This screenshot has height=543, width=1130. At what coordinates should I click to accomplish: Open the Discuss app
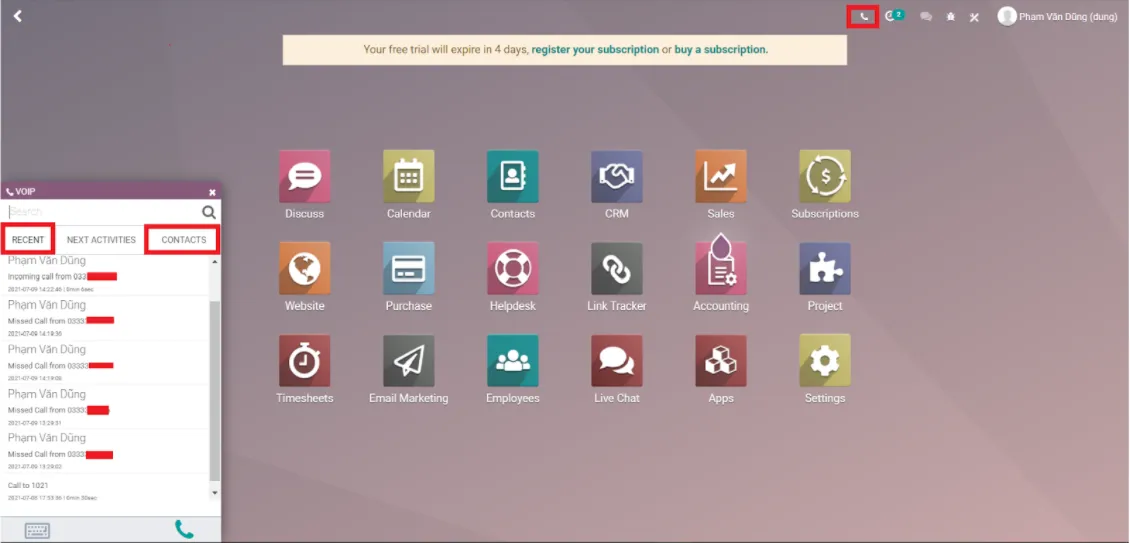305,176
